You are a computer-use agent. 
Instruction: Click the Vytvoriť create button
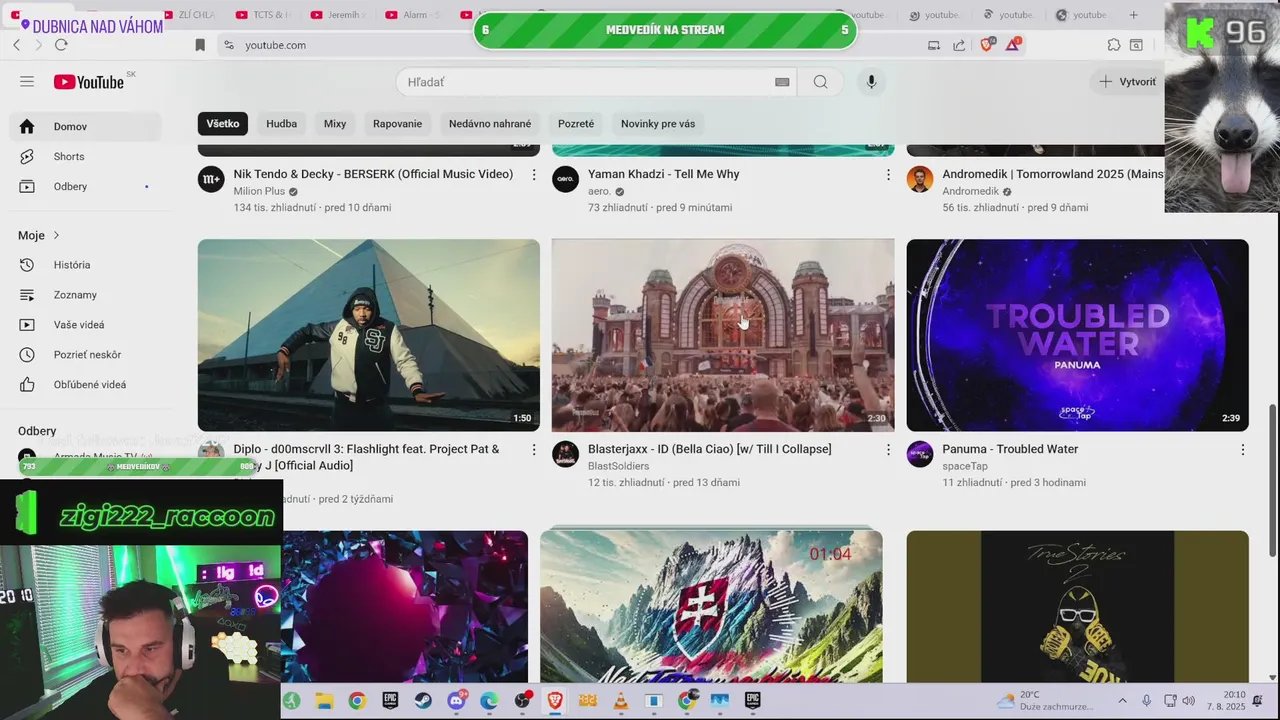pos(1128,82)
